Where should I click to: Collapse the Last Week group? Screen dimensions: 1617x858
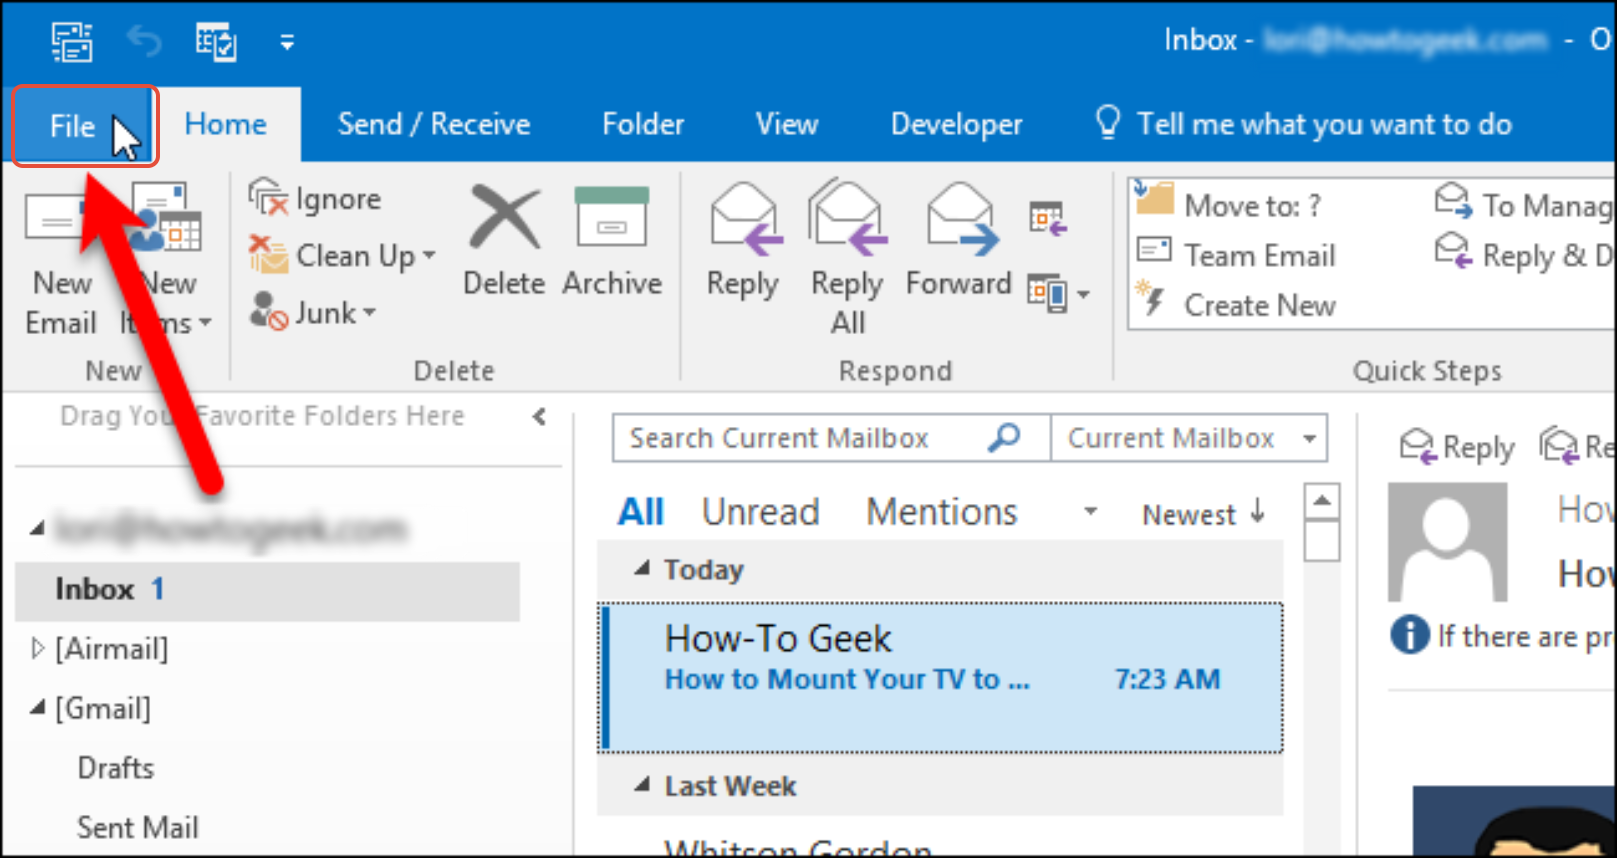click(x=642, y=785)
